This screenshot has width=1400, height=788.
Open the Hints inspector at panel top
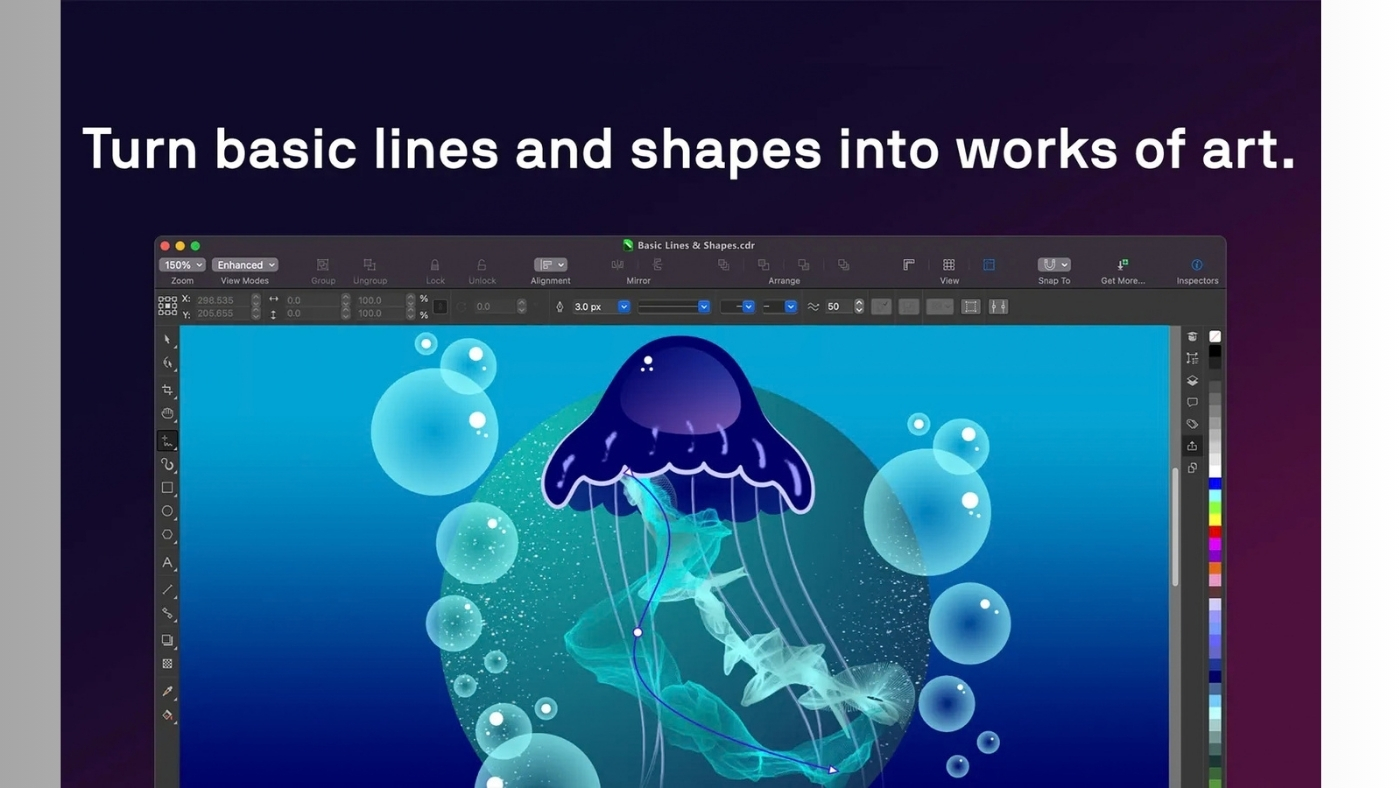(x=1192, y=337)
